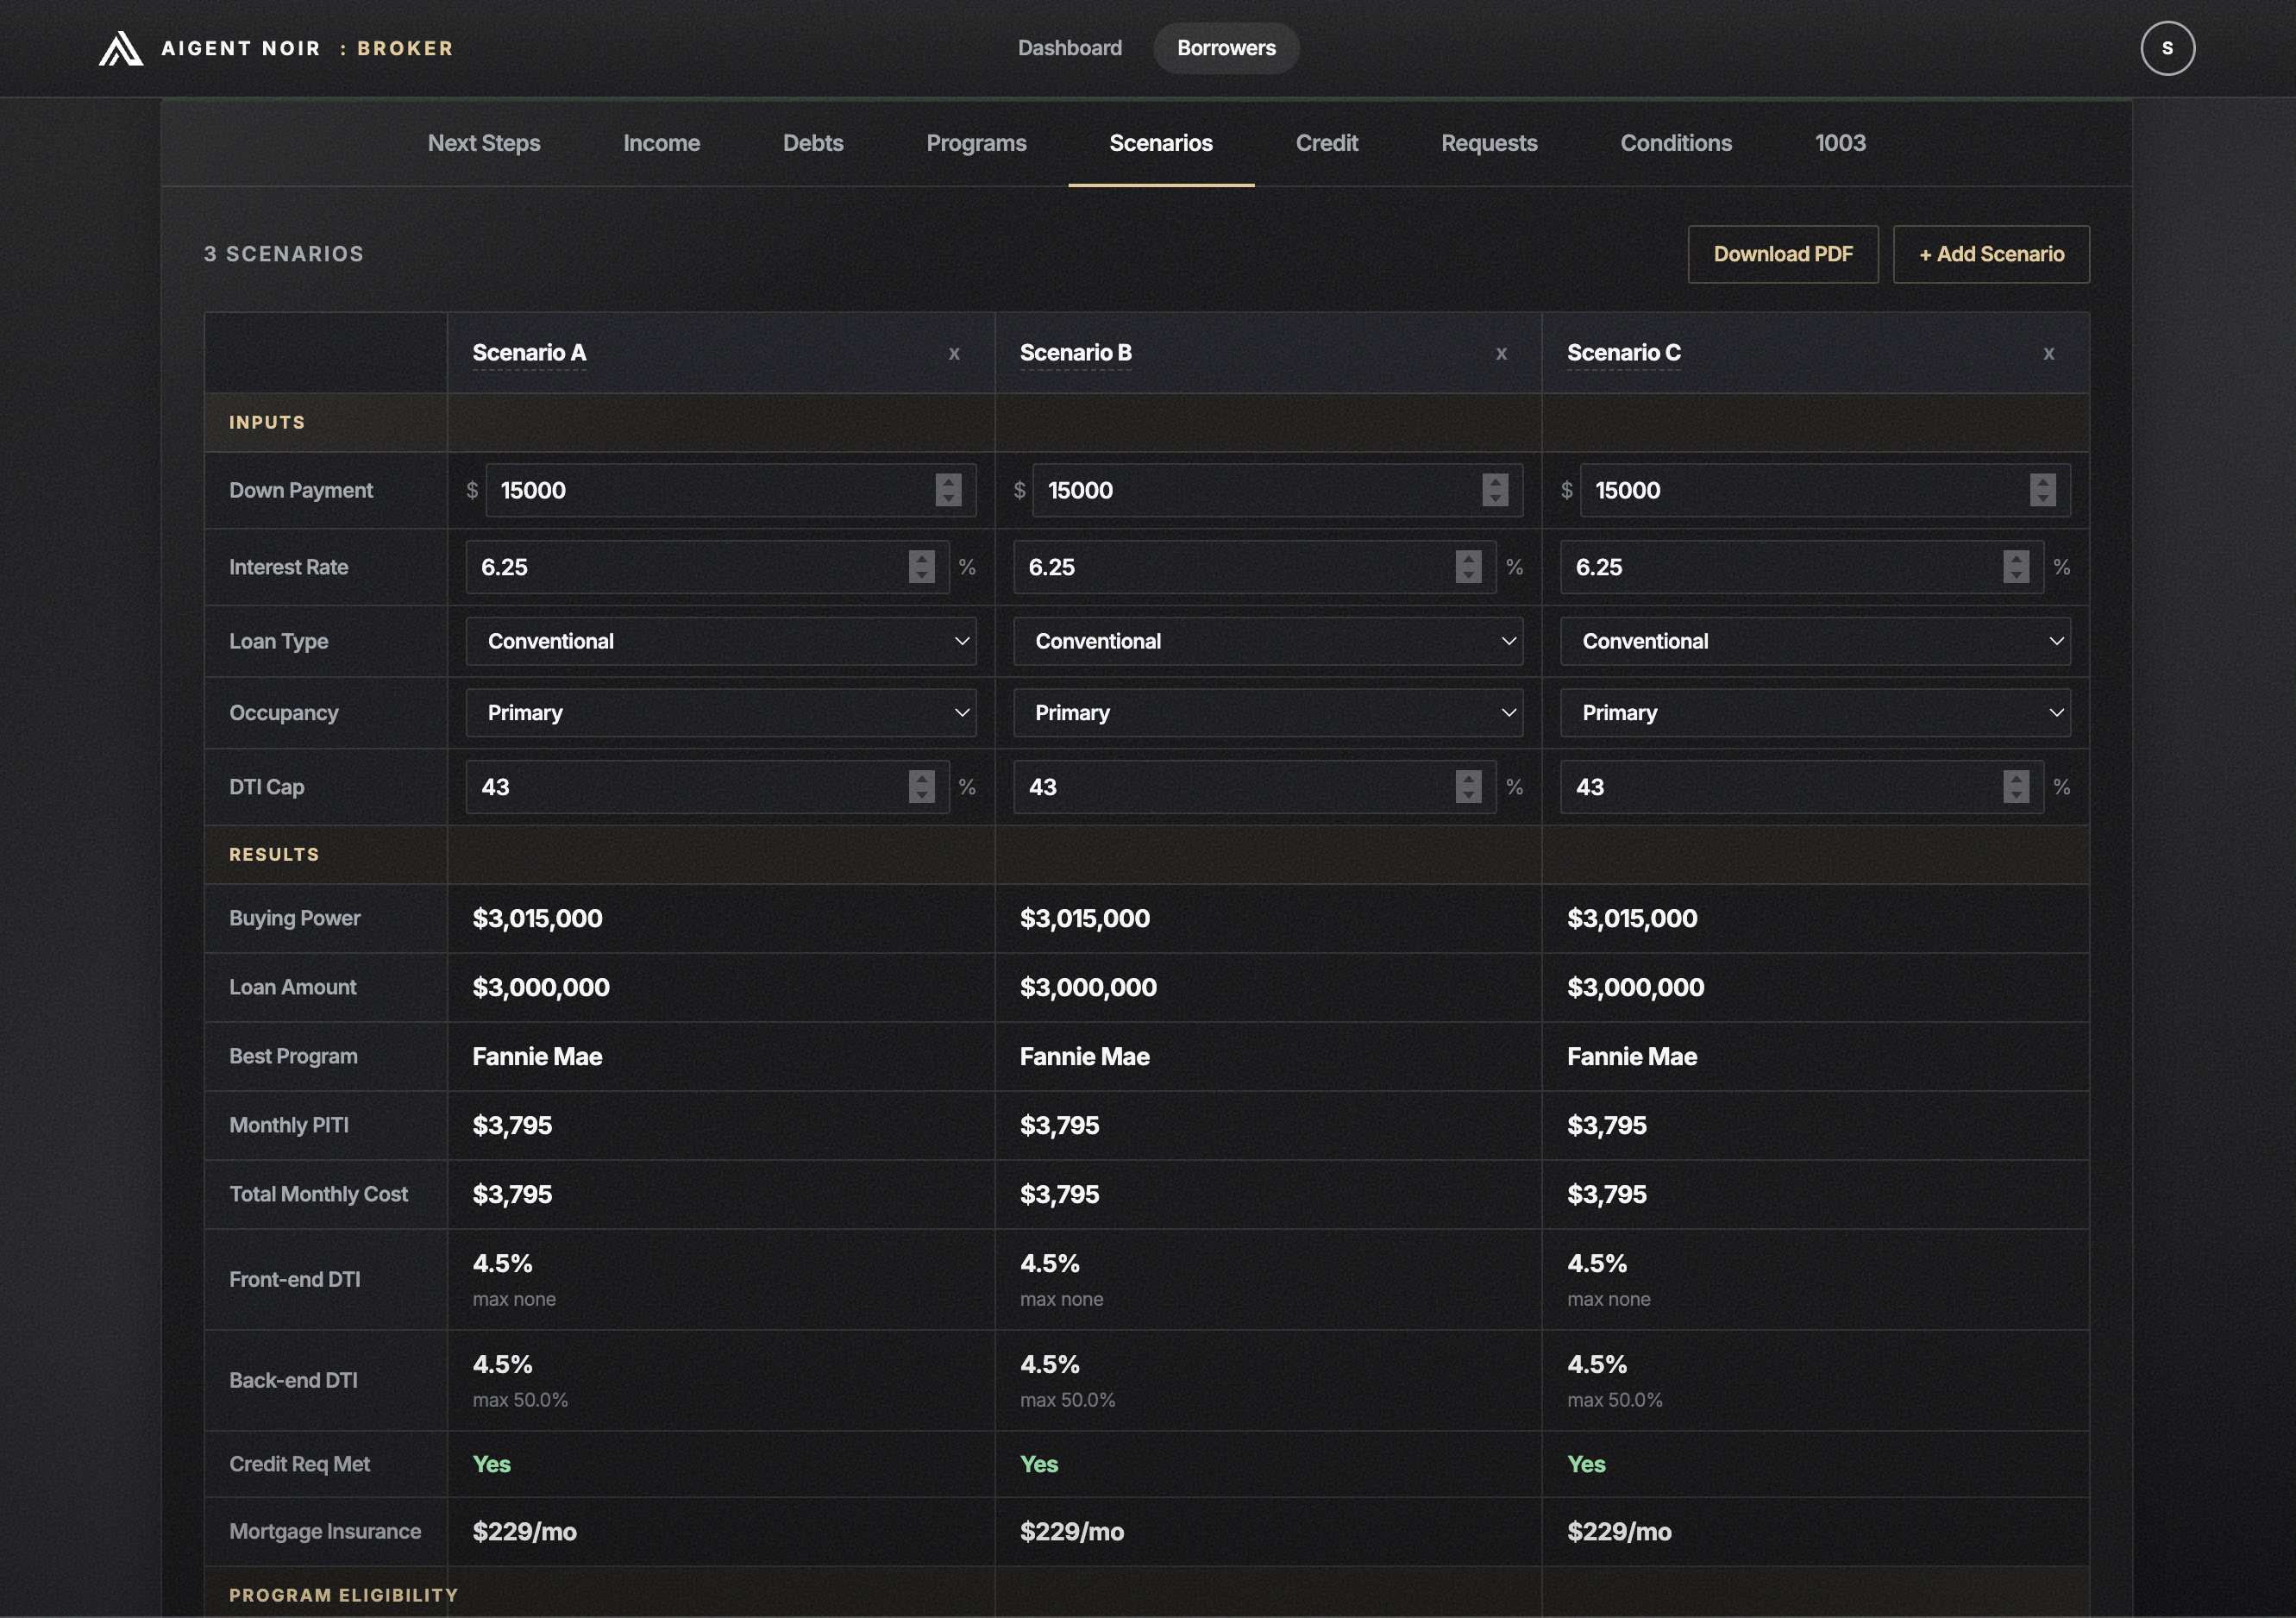Open the user profile avatar marked S
The image size is (2296, 1618).
(x=2168, y=47)
